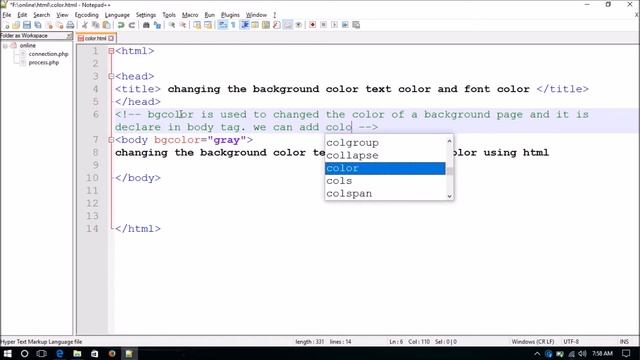Viewport: 640px width, 360px height.
Task: Open the Encoding menu
Action: coord(87,15)
